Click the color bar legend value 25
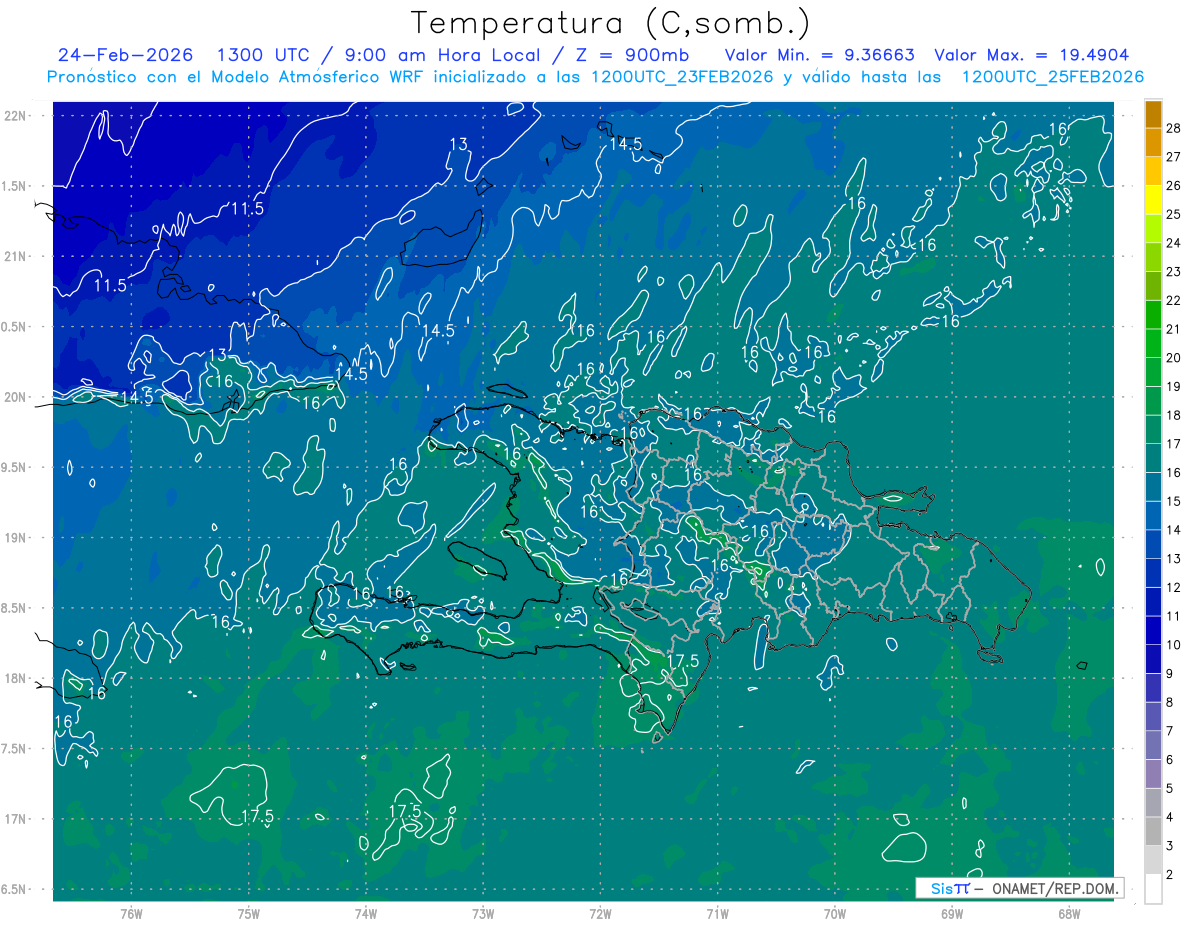 click(x=1174, y=214)
